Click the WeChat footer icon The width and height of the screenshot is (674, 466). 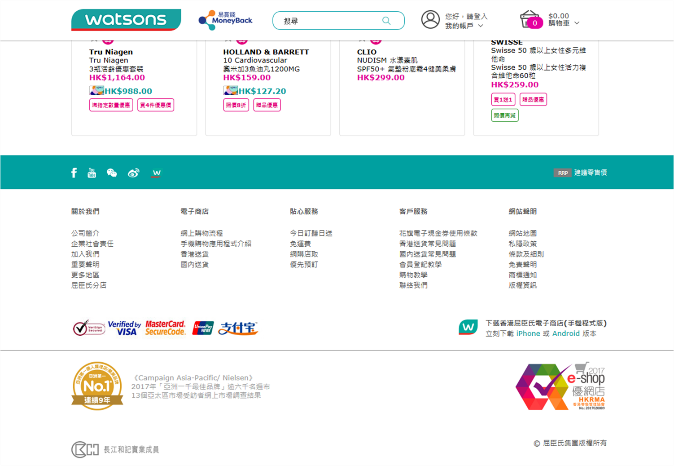click(112, 173)
